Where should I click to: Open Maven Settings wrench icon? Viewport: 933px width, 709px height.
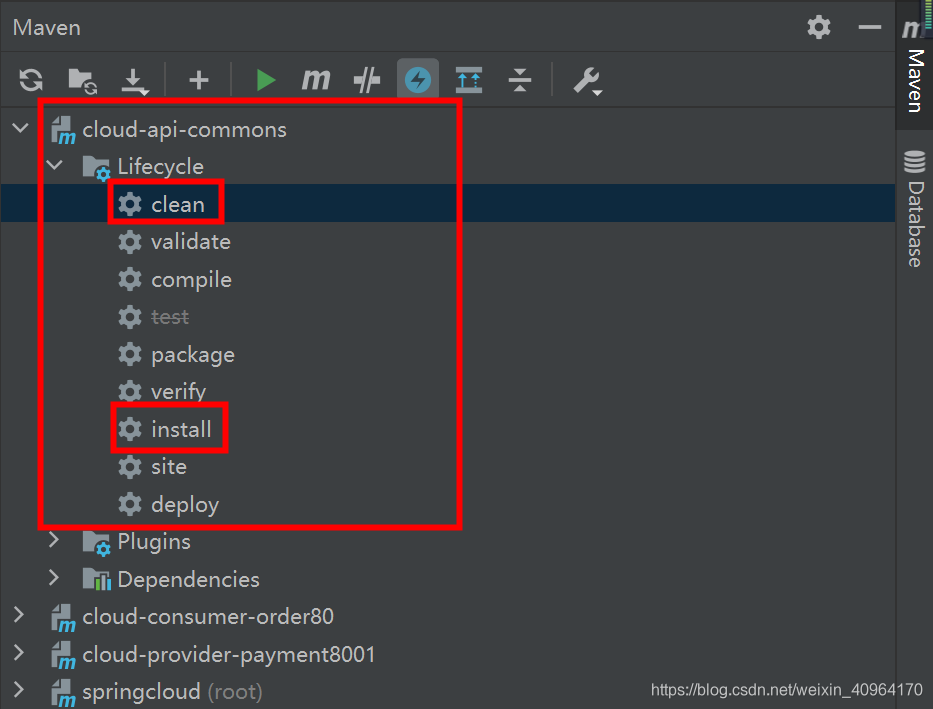(588, 81)
